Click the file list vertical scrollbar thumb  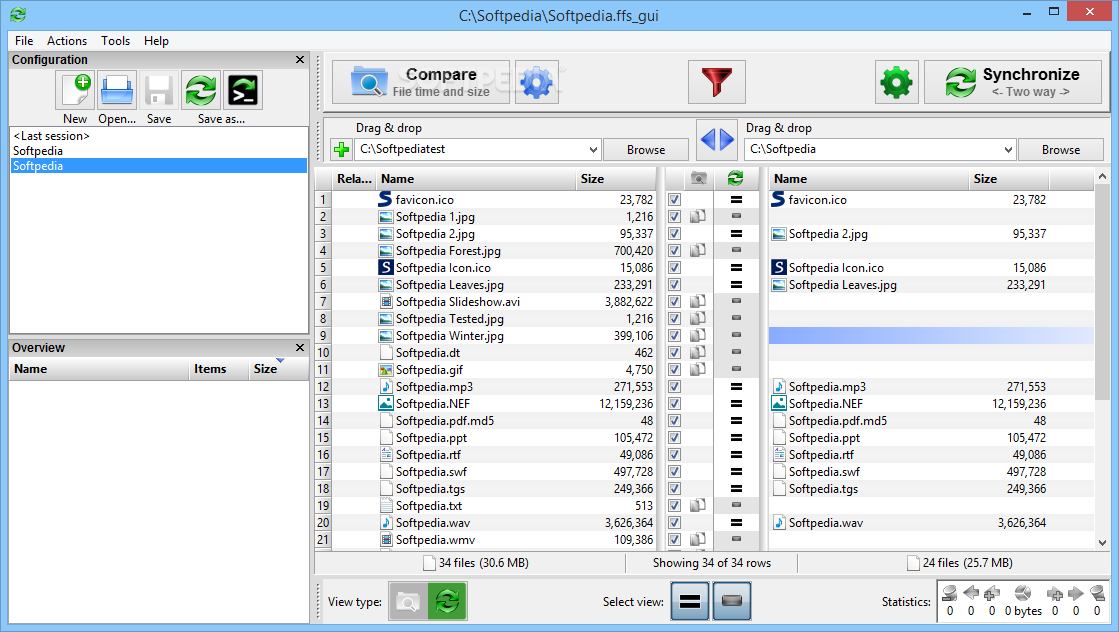(x=1102, y=292)
